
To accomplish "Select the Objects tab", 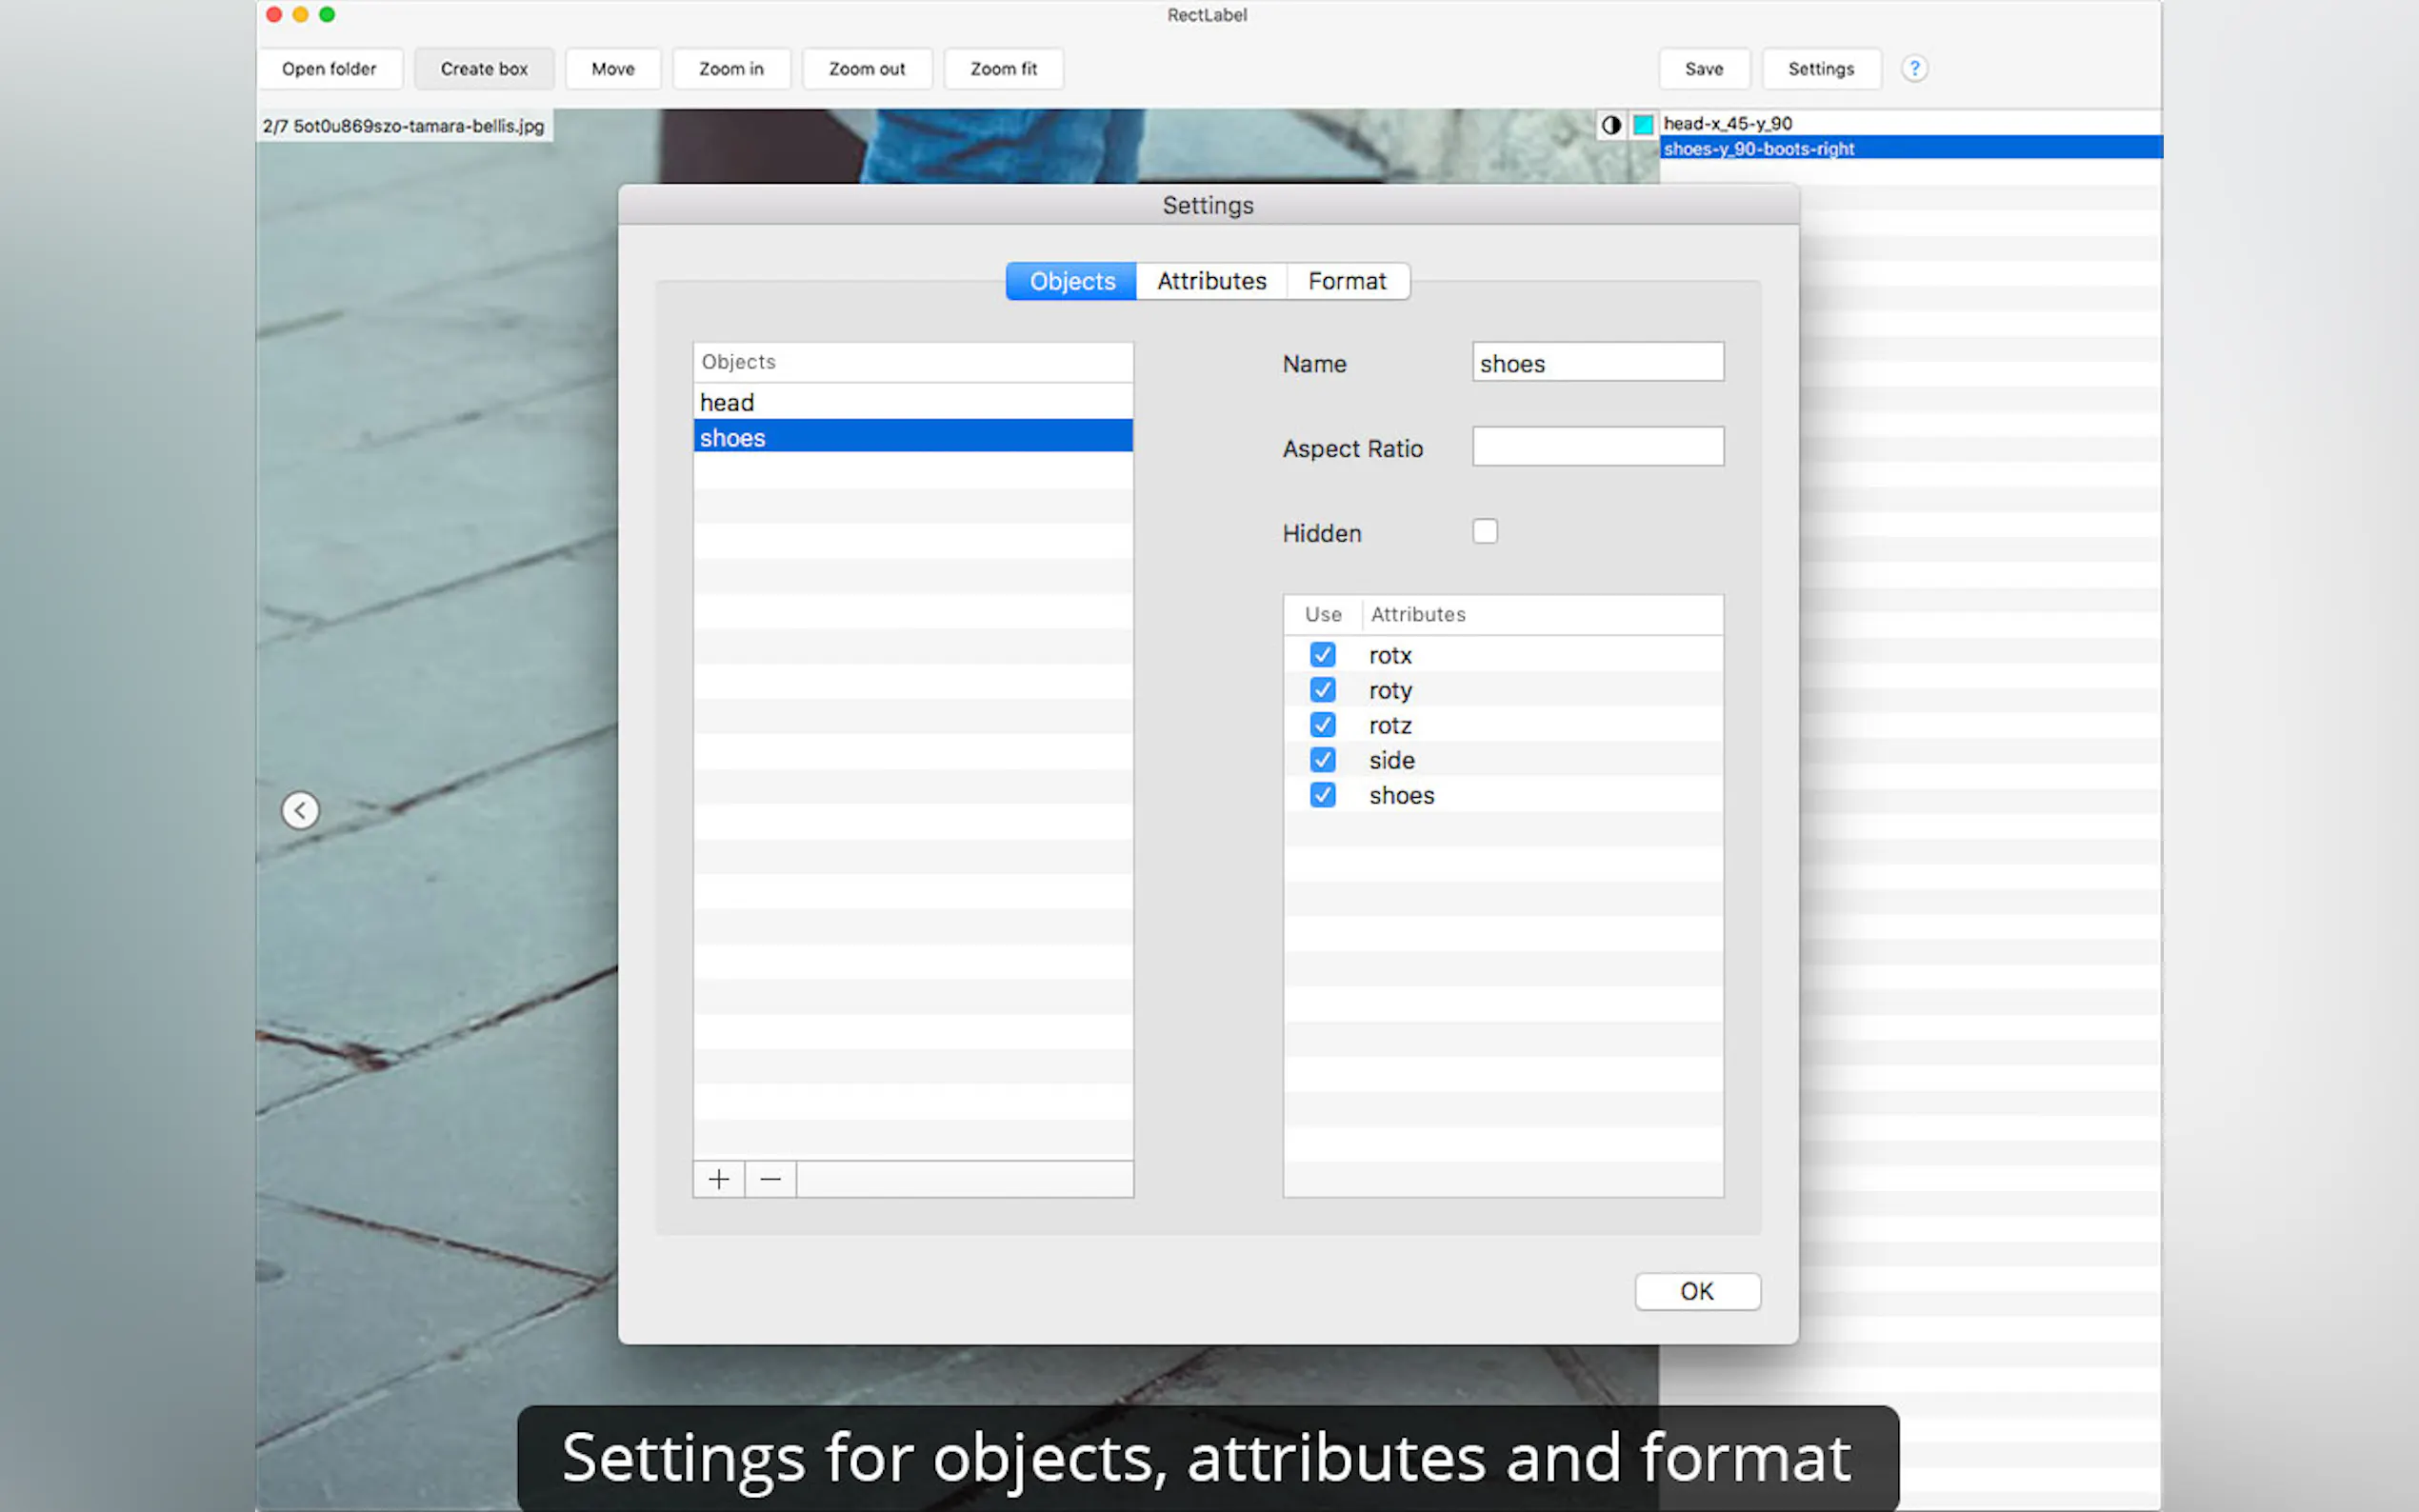I will [1071, 281].
